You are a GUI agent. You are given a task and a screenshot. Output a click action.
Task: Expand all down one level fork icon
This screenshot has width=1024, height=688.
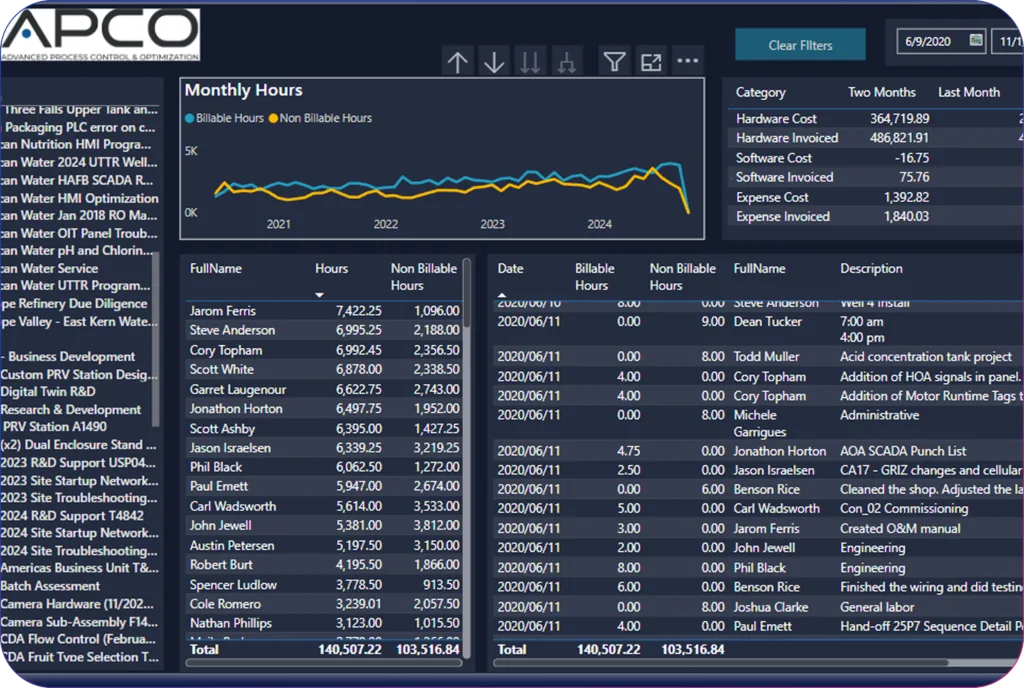[x=567, y=62]
